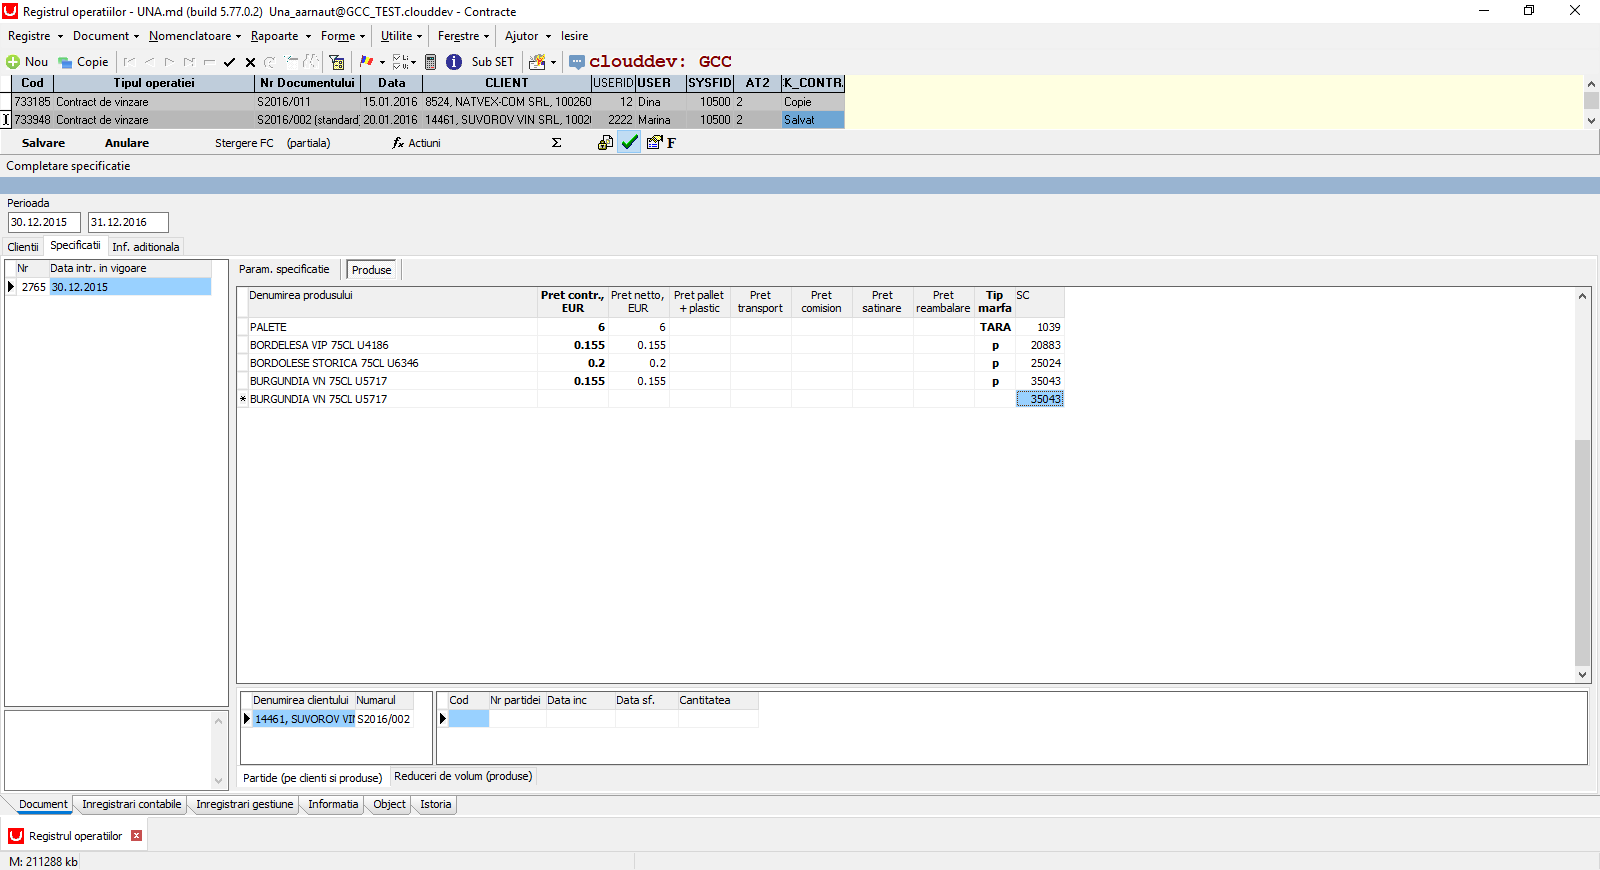Click the properties F icon

(x=661, y=143)
